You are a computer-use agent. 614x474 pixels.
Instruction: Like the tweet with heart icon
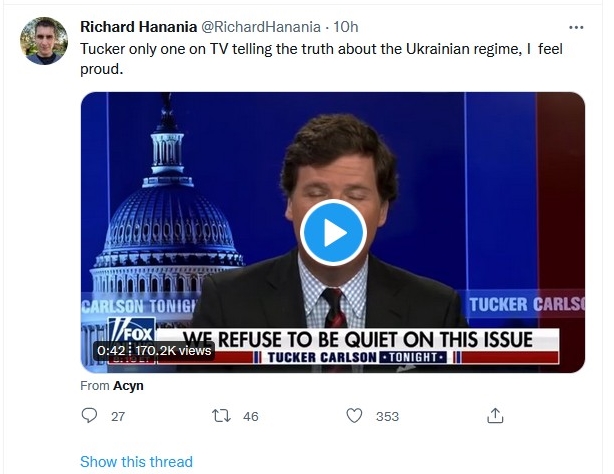coord(354,416)
